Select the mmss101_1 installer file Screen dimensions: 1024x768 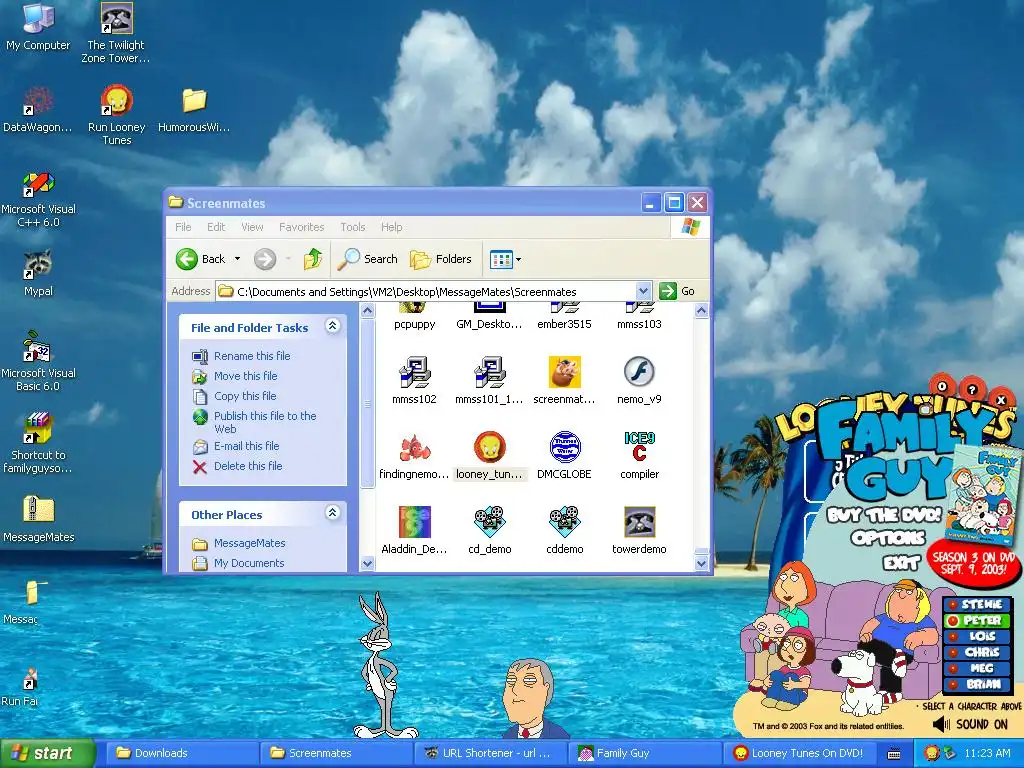[x=489, y=381]
